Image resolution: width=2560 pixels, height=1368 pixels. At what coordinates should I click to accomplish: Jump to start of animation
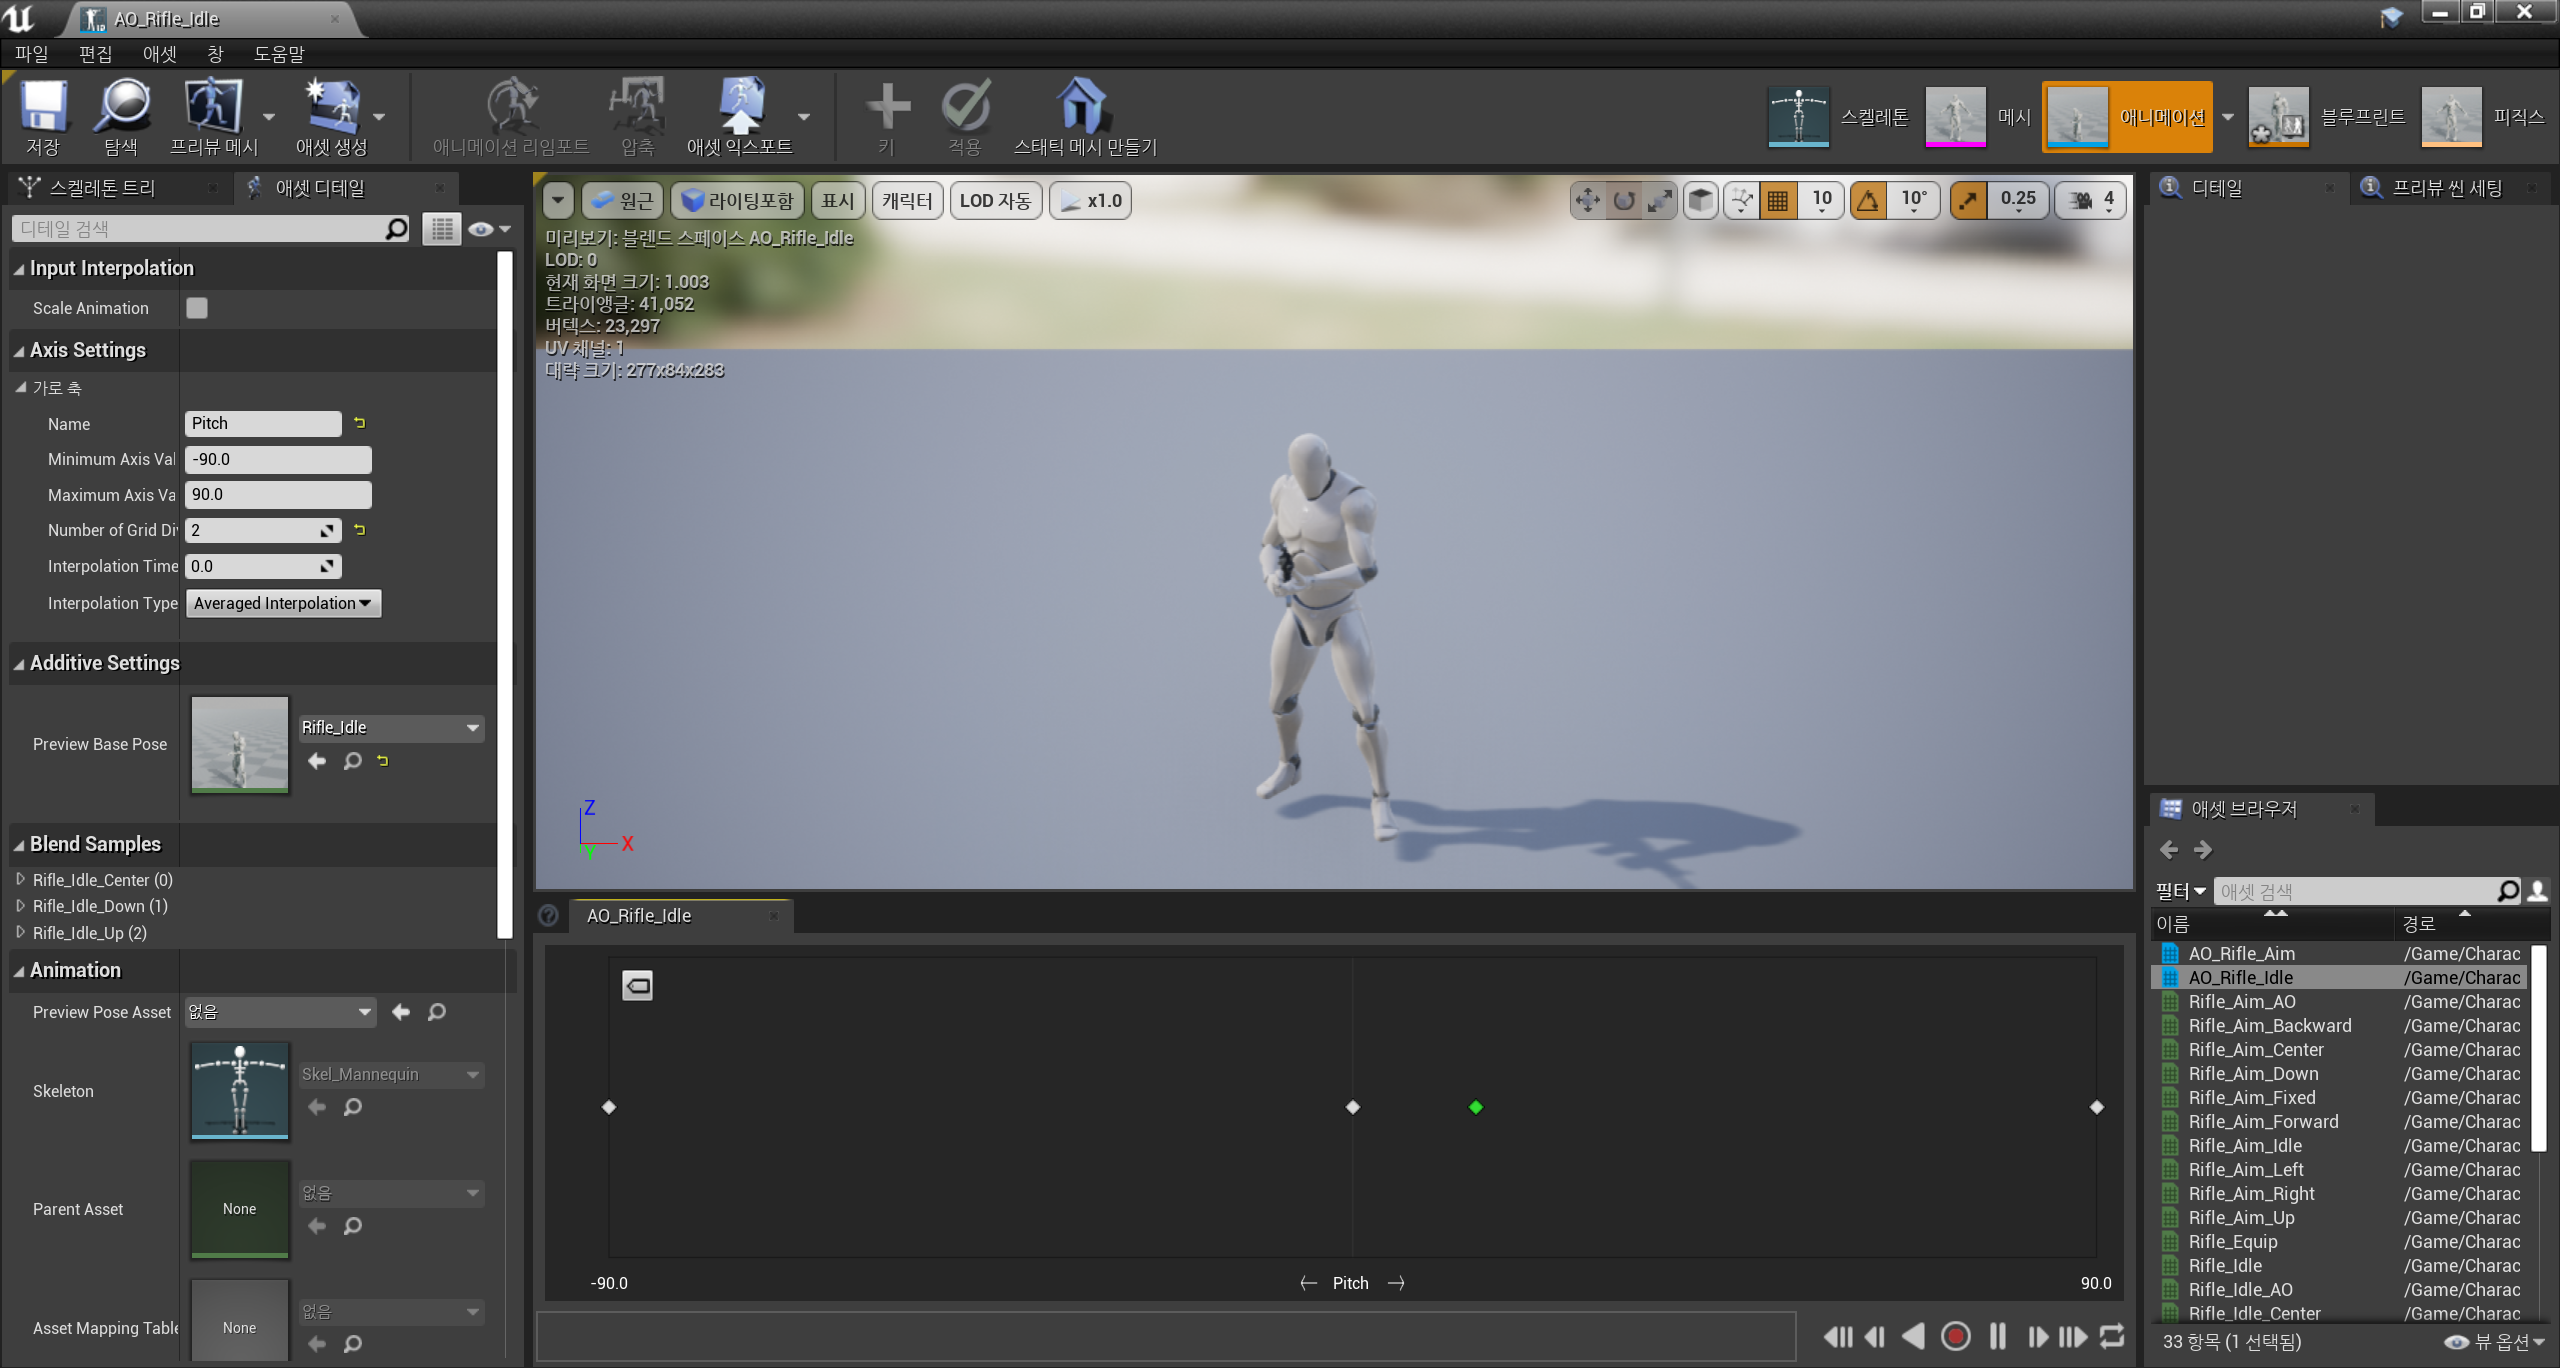coord(1838,1336)
